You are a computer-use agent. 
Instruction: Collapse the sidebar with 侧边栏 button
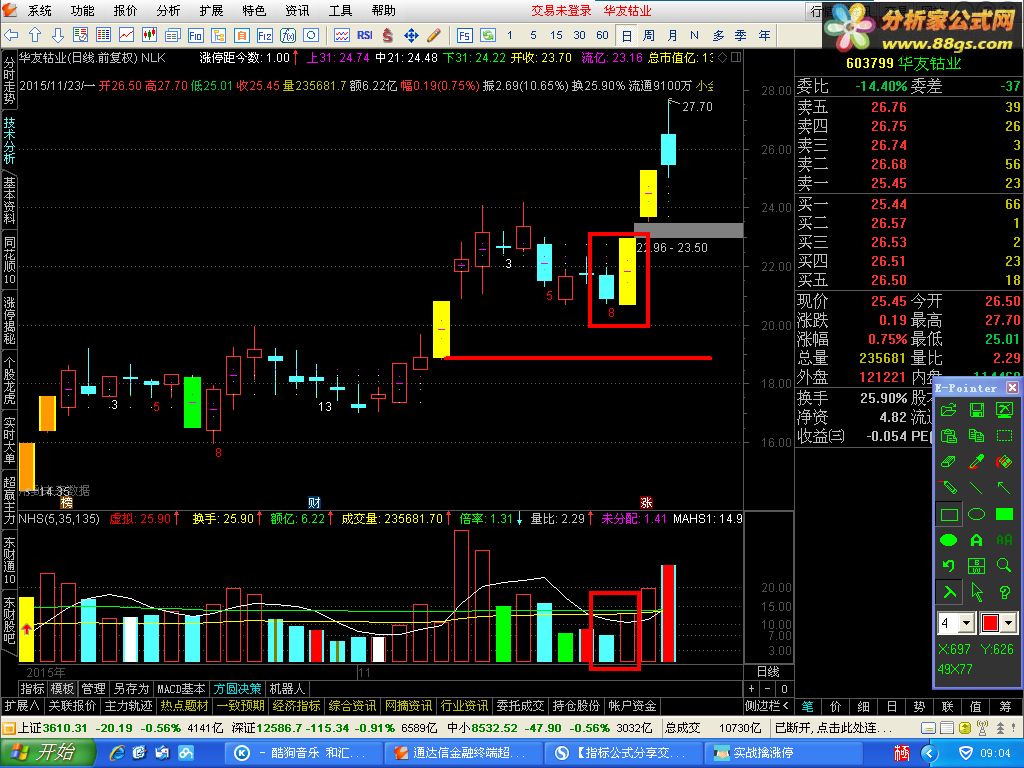click(x=767, y=706)
